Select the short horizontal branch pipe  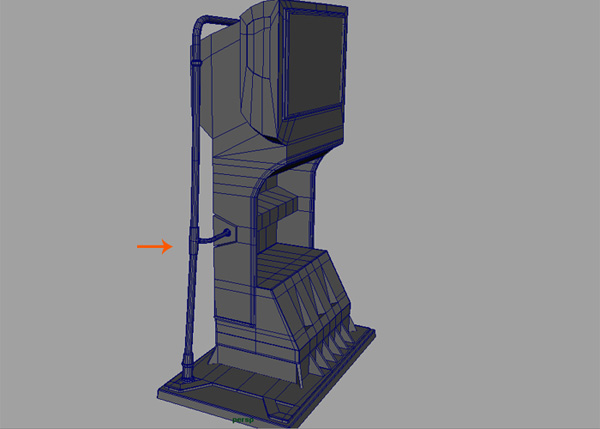(211, 239)
